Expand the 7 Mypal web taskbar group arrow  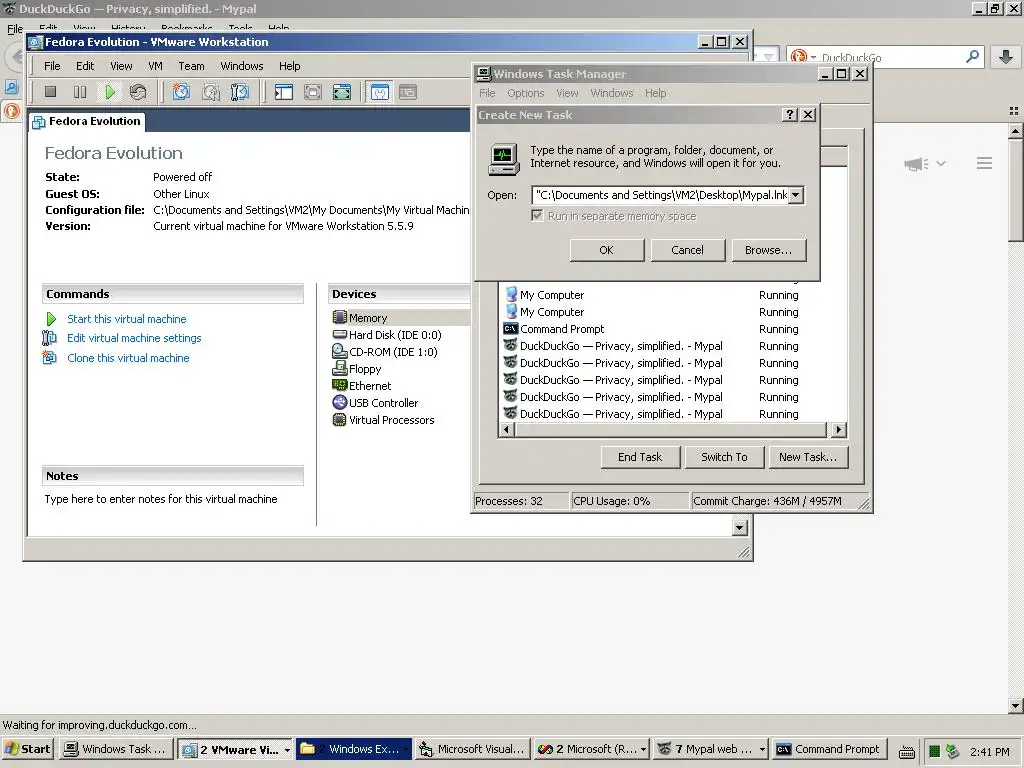761,750
